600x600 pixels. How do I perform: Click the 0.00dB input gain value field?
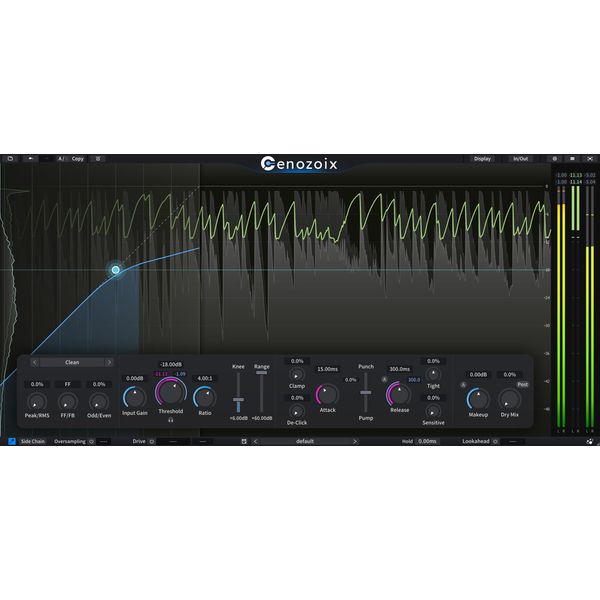(135, 378)
